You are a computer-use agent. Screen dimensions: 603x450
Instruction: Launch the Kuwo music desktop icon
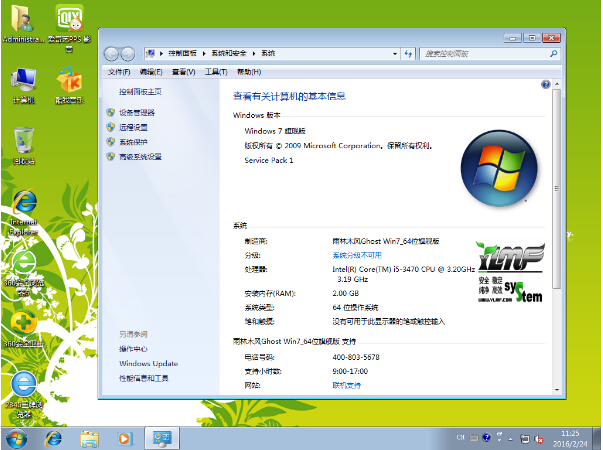(x=69, y=85)
